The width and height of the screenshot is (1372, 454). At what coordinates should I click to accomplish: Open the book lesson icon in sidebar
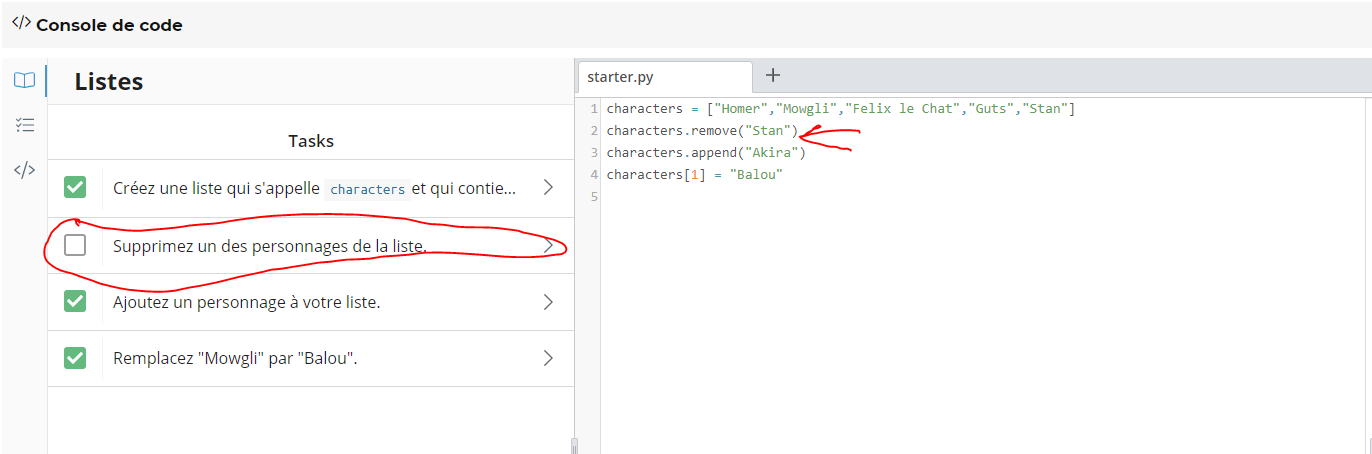pyautogui.click(x=24, y=81)
